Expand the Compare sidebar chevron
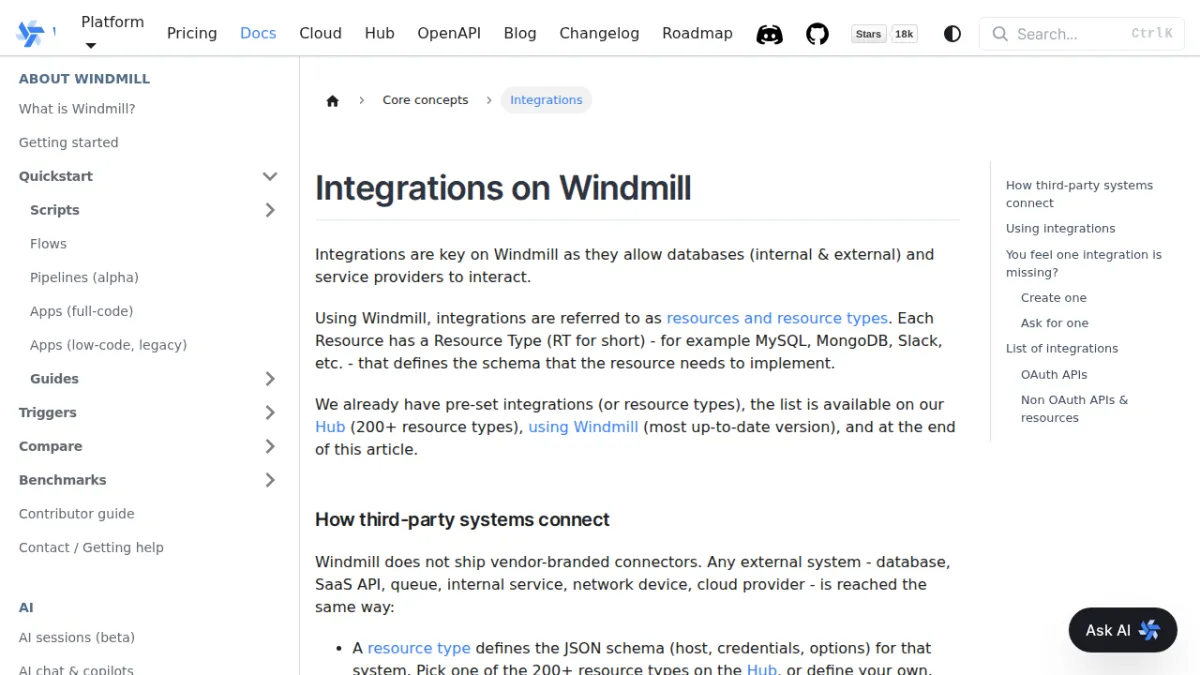Viewport: 1200px width, 675px height. pyautogui.click(x=269, y=446)
